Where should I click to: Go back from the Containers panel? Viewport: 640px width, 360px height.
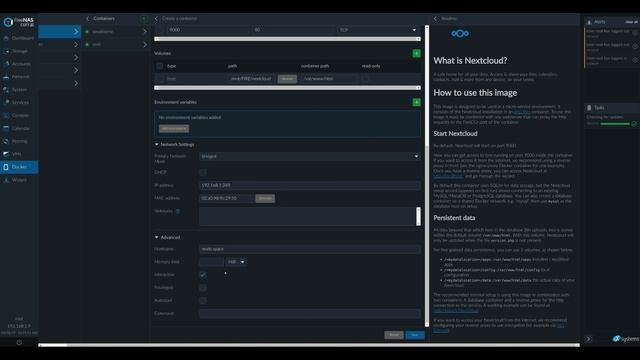pos(87,18)
